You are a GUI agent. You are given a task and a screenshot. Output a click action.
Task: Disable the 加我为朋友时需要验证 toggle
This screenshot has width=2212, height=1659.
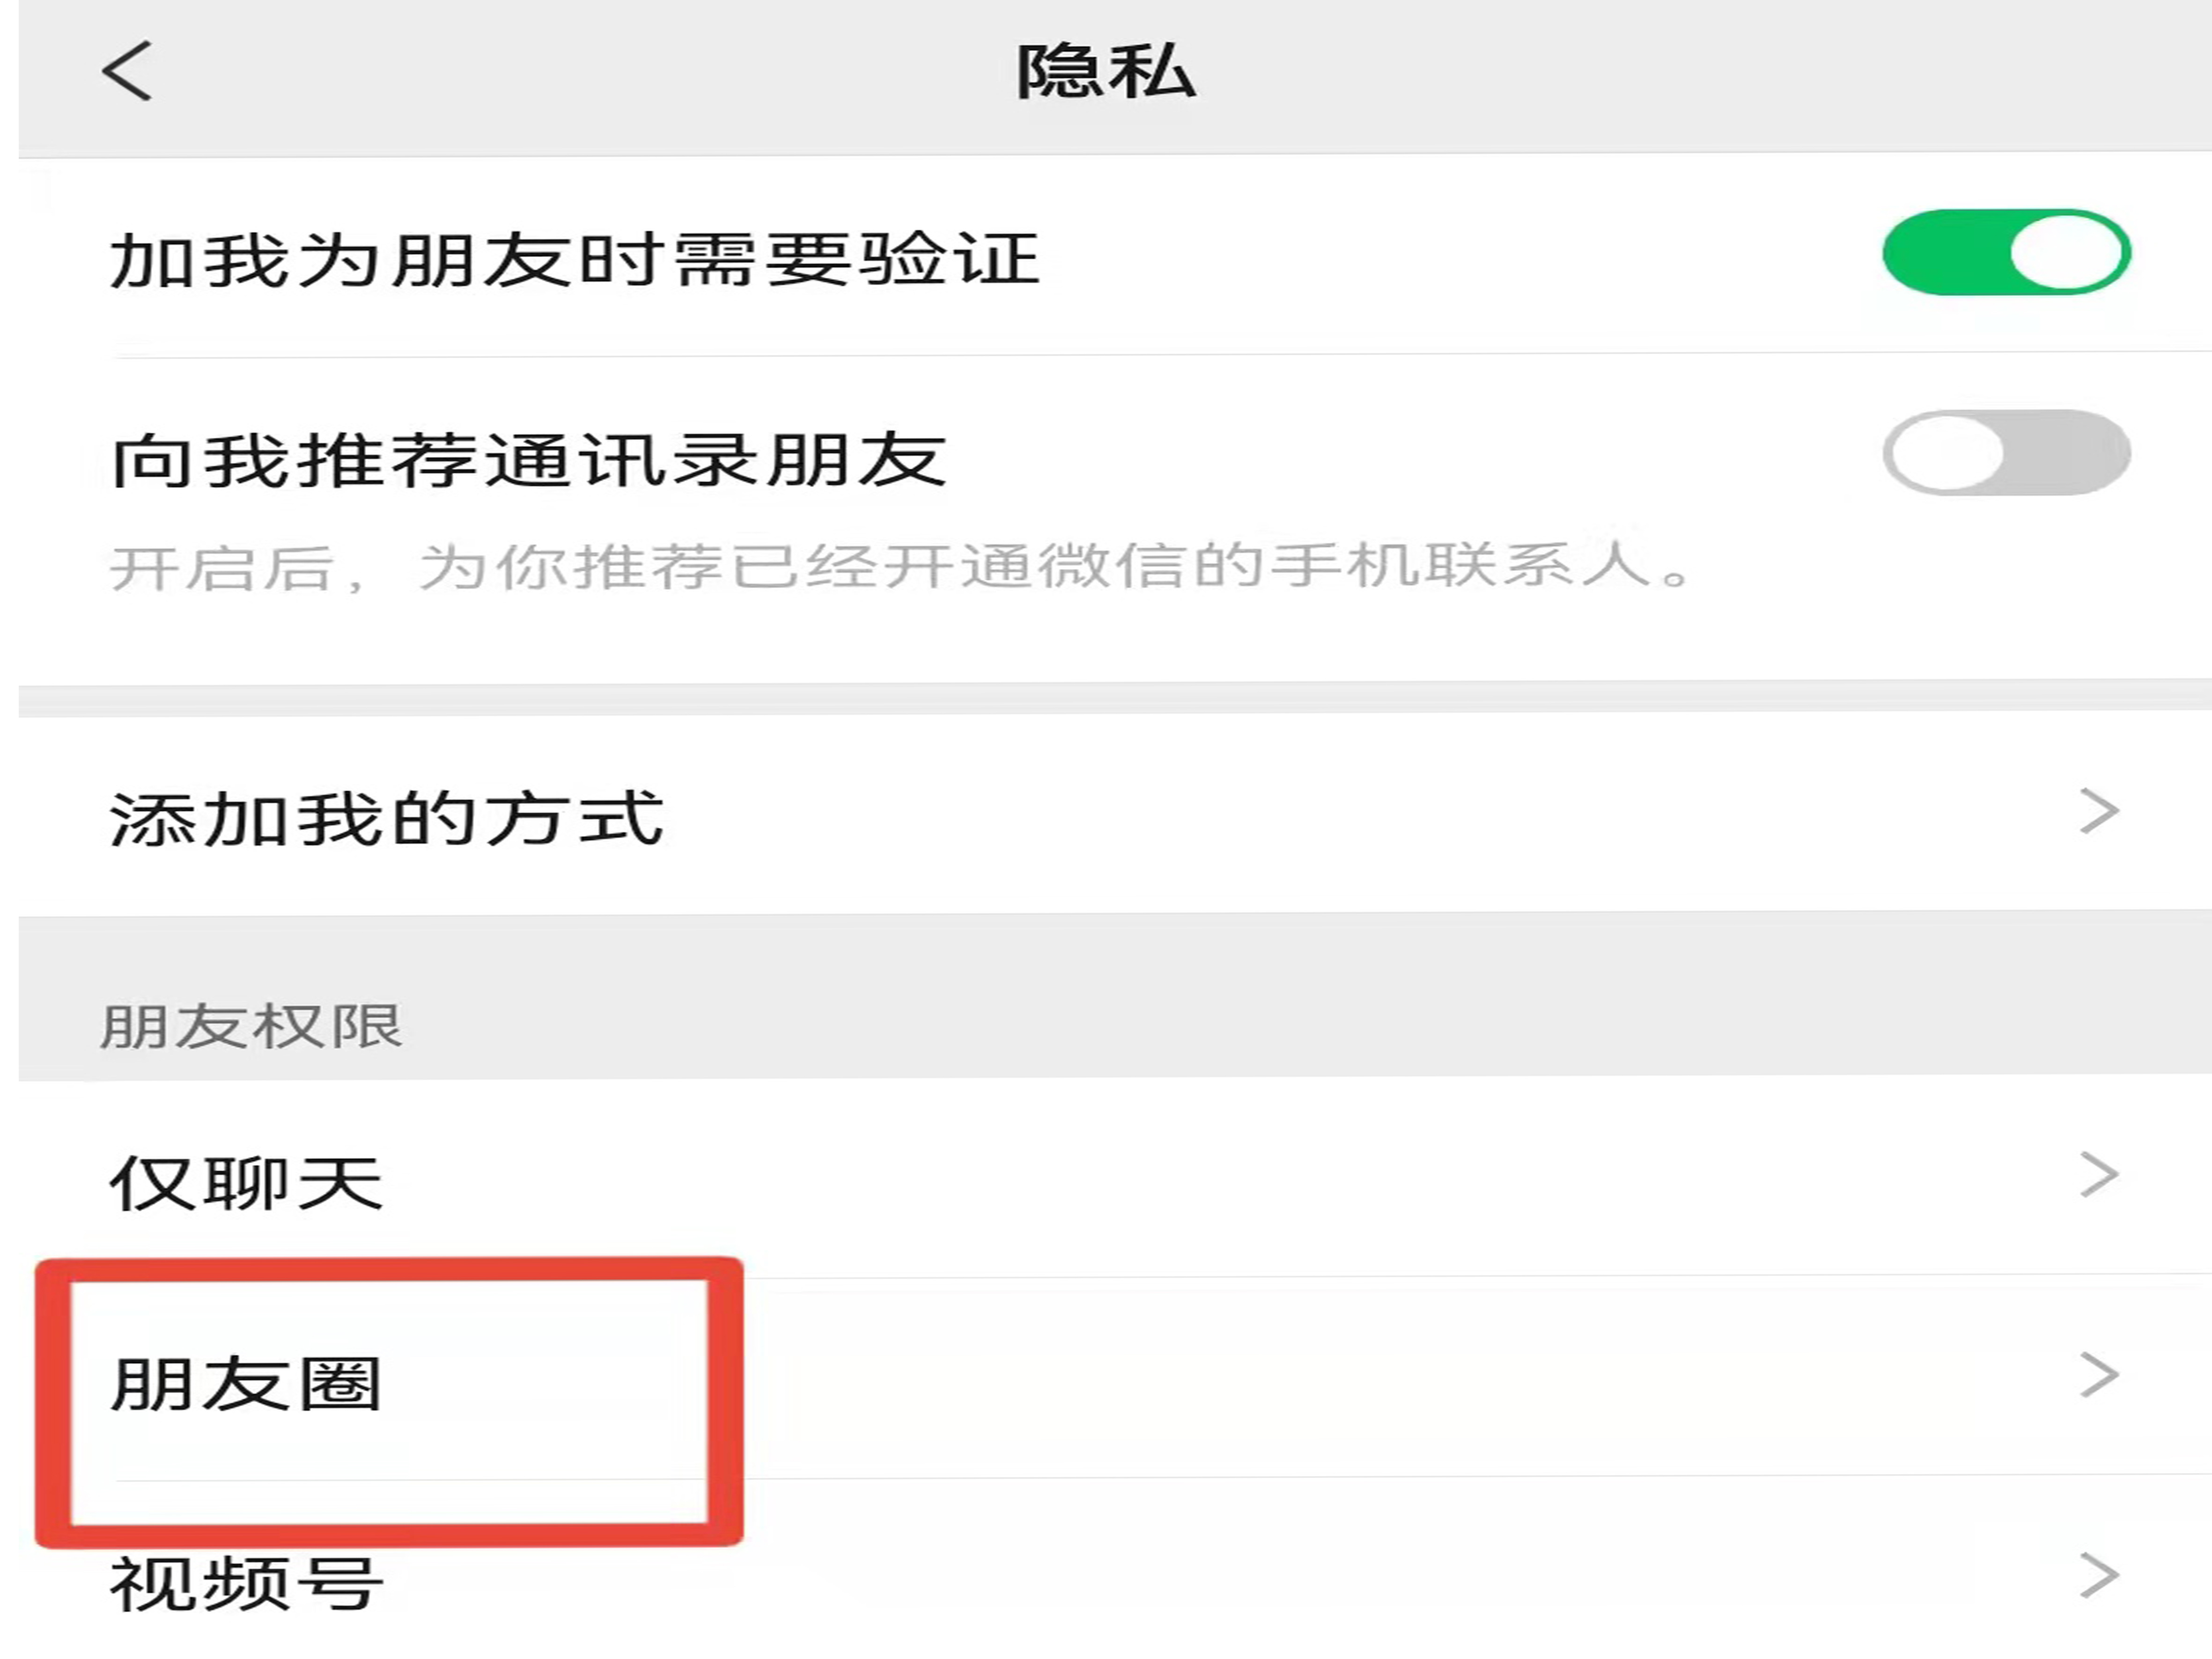pos(2005,252)
